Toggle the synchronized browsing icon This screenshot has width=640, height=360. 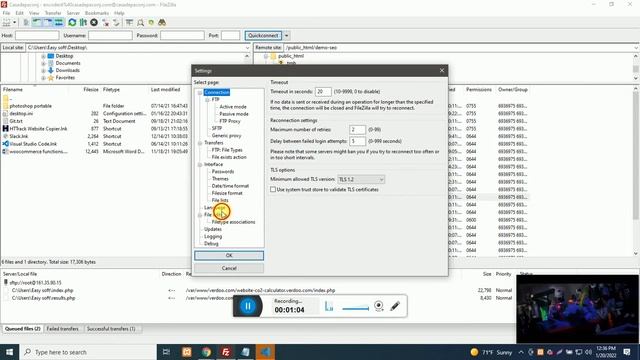(151, 22)
